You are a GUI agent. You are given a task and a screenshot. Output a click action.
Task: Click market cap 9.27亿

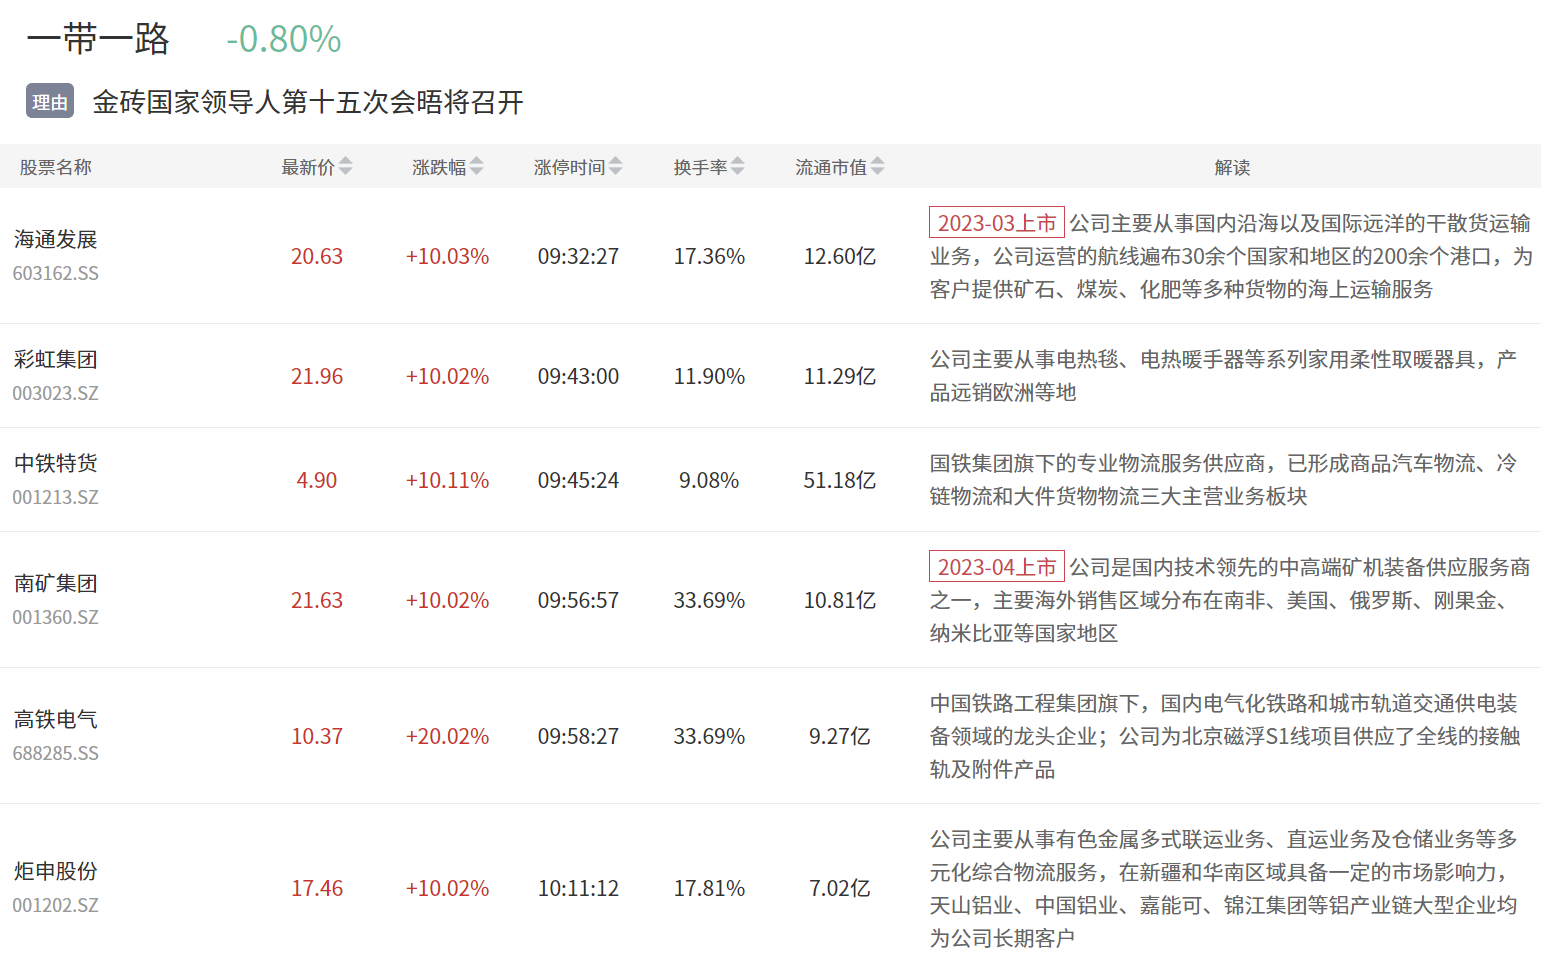pos(840,736)
